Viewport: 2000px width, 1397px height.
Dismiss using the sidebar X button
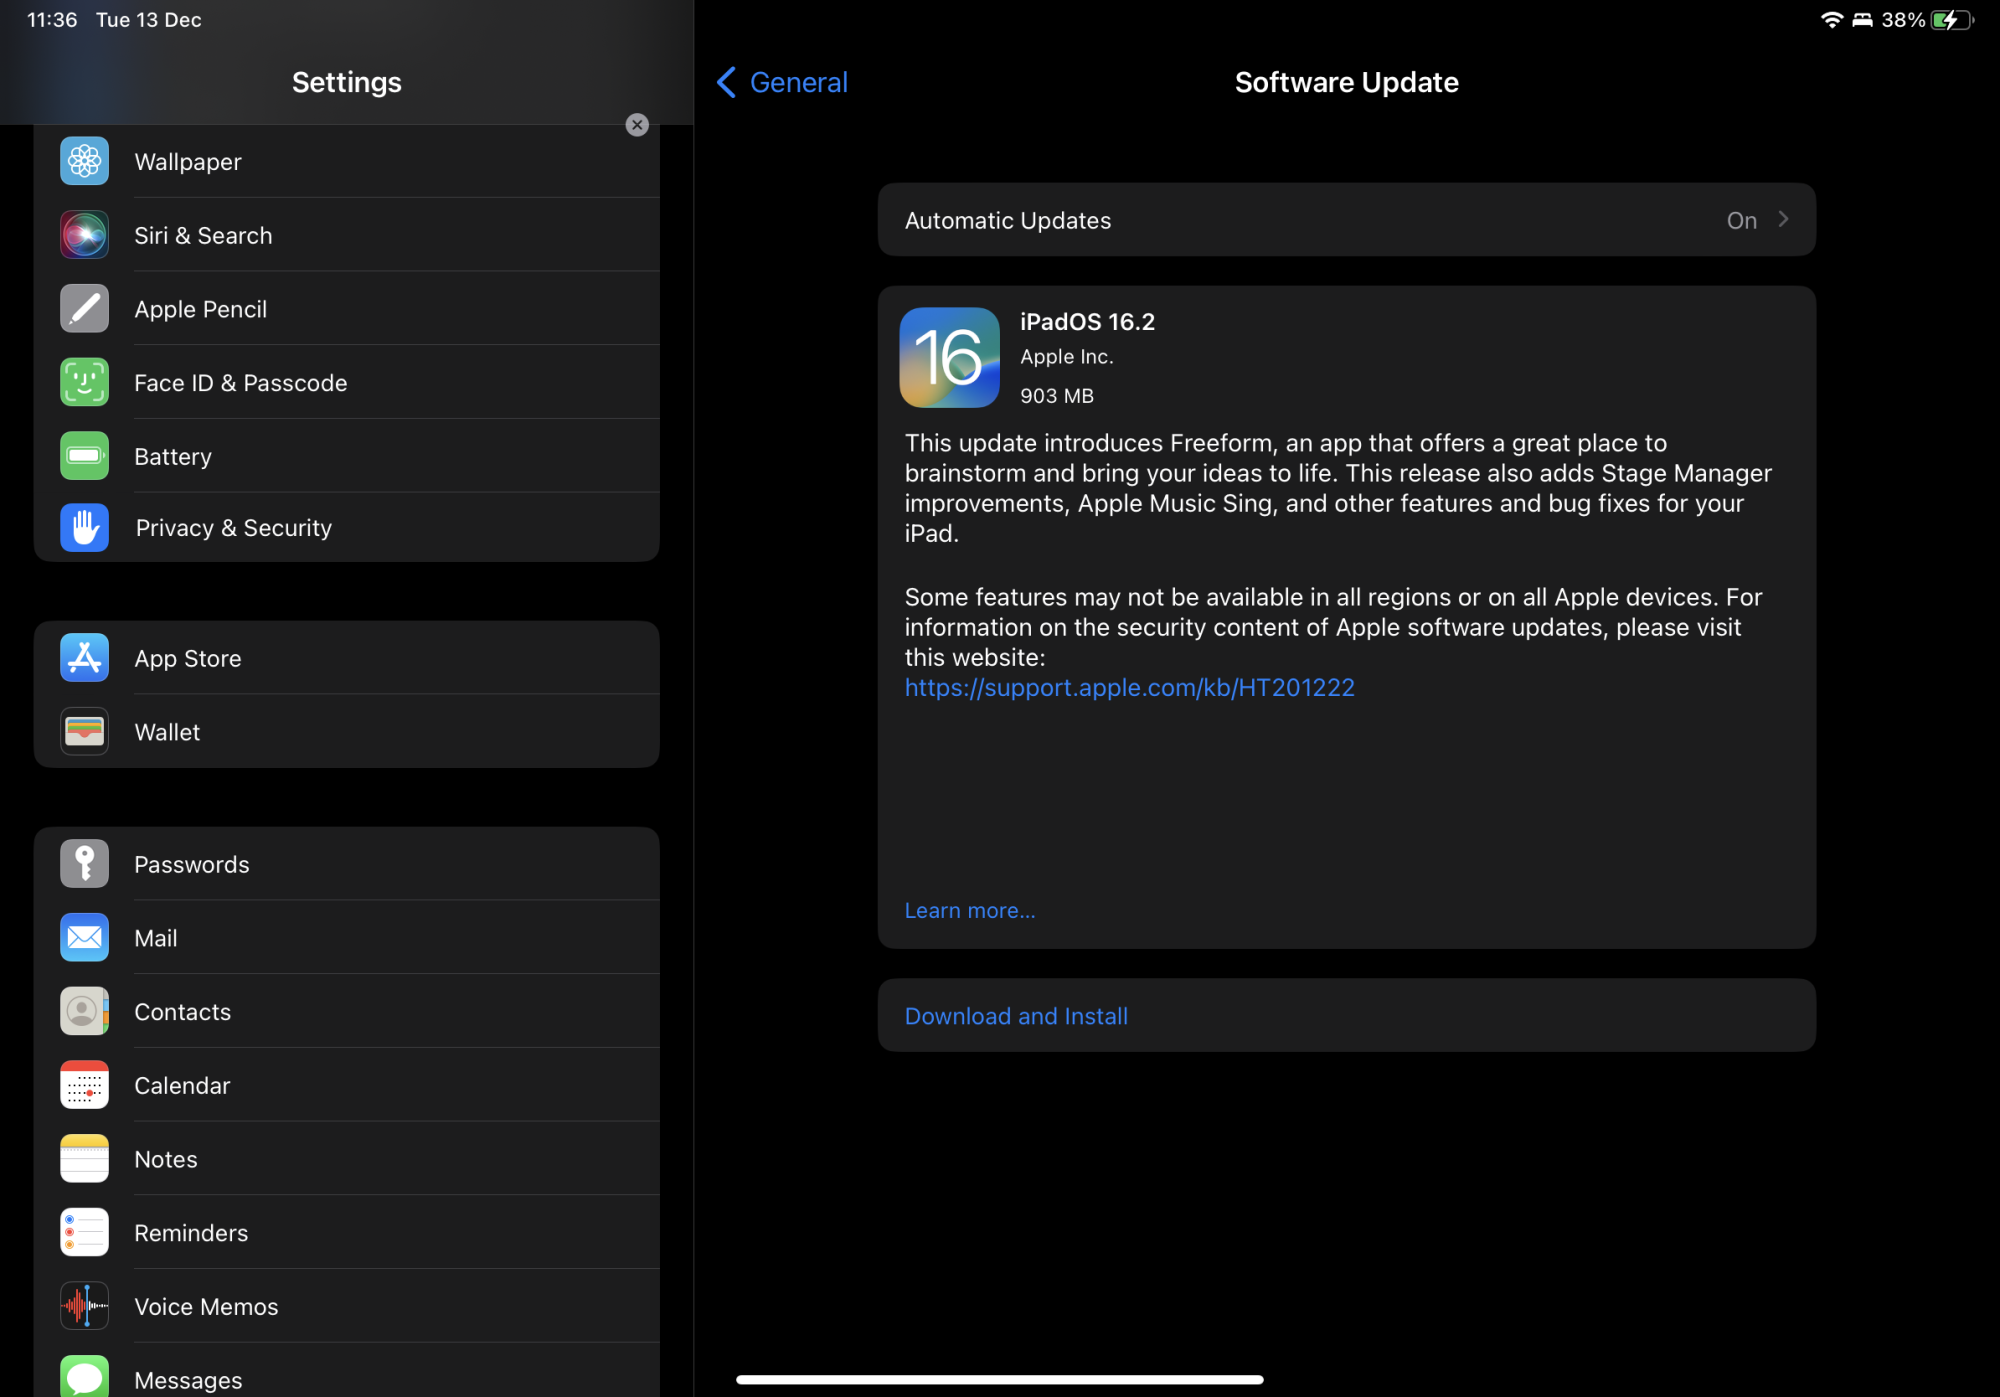tap(637, 125)
